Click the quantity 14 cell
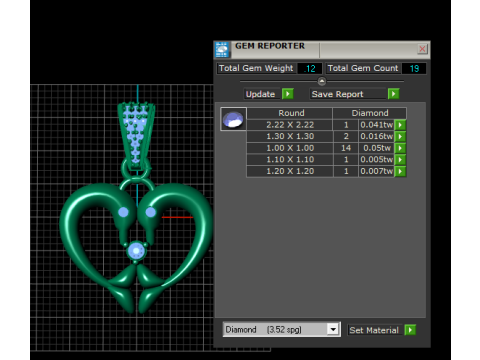Screen dimensions: 480x360 (x=346, y=148)
